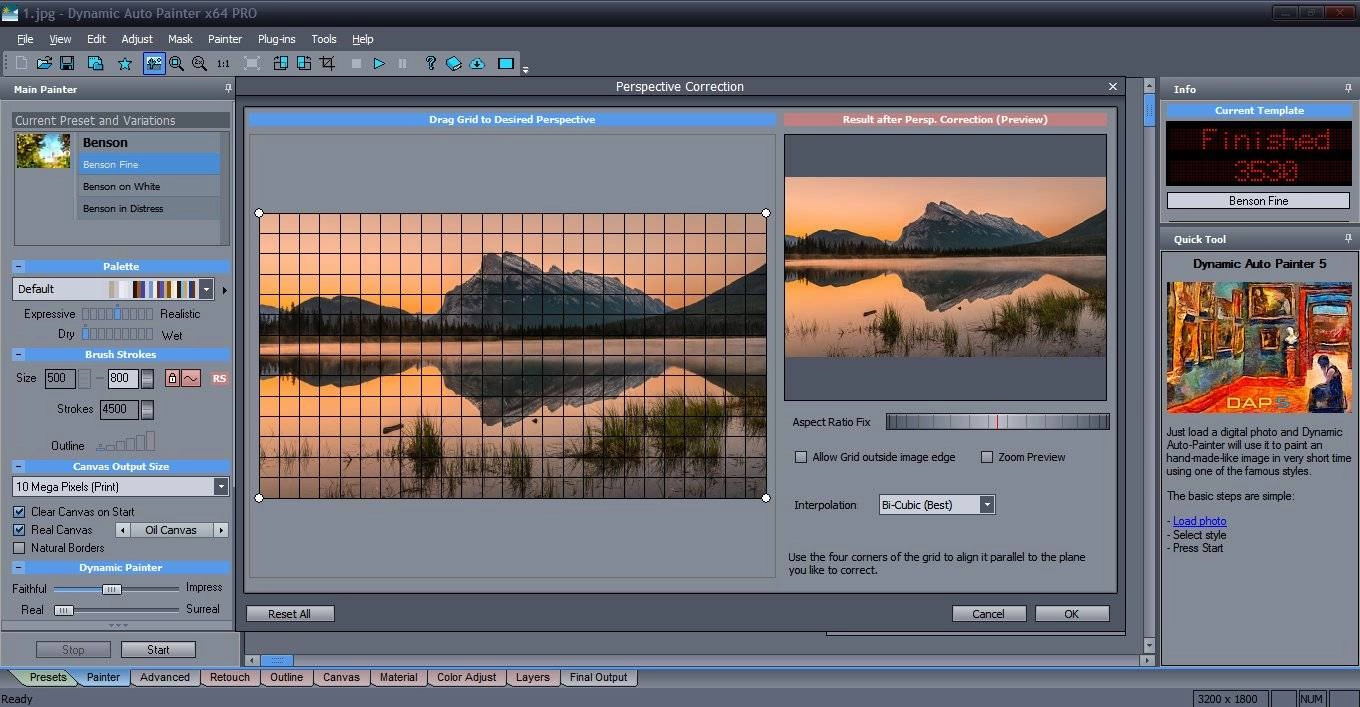
Task: Open the toolbar overflow options arrow
Action: tap(526, 69)
